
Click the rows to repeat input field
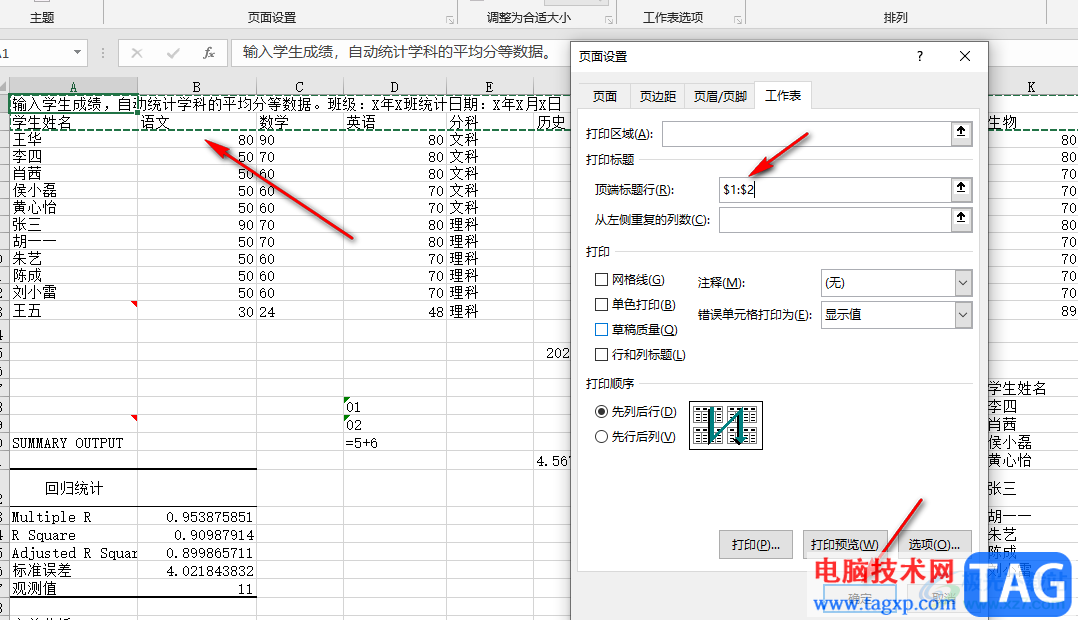click(835, 189)
